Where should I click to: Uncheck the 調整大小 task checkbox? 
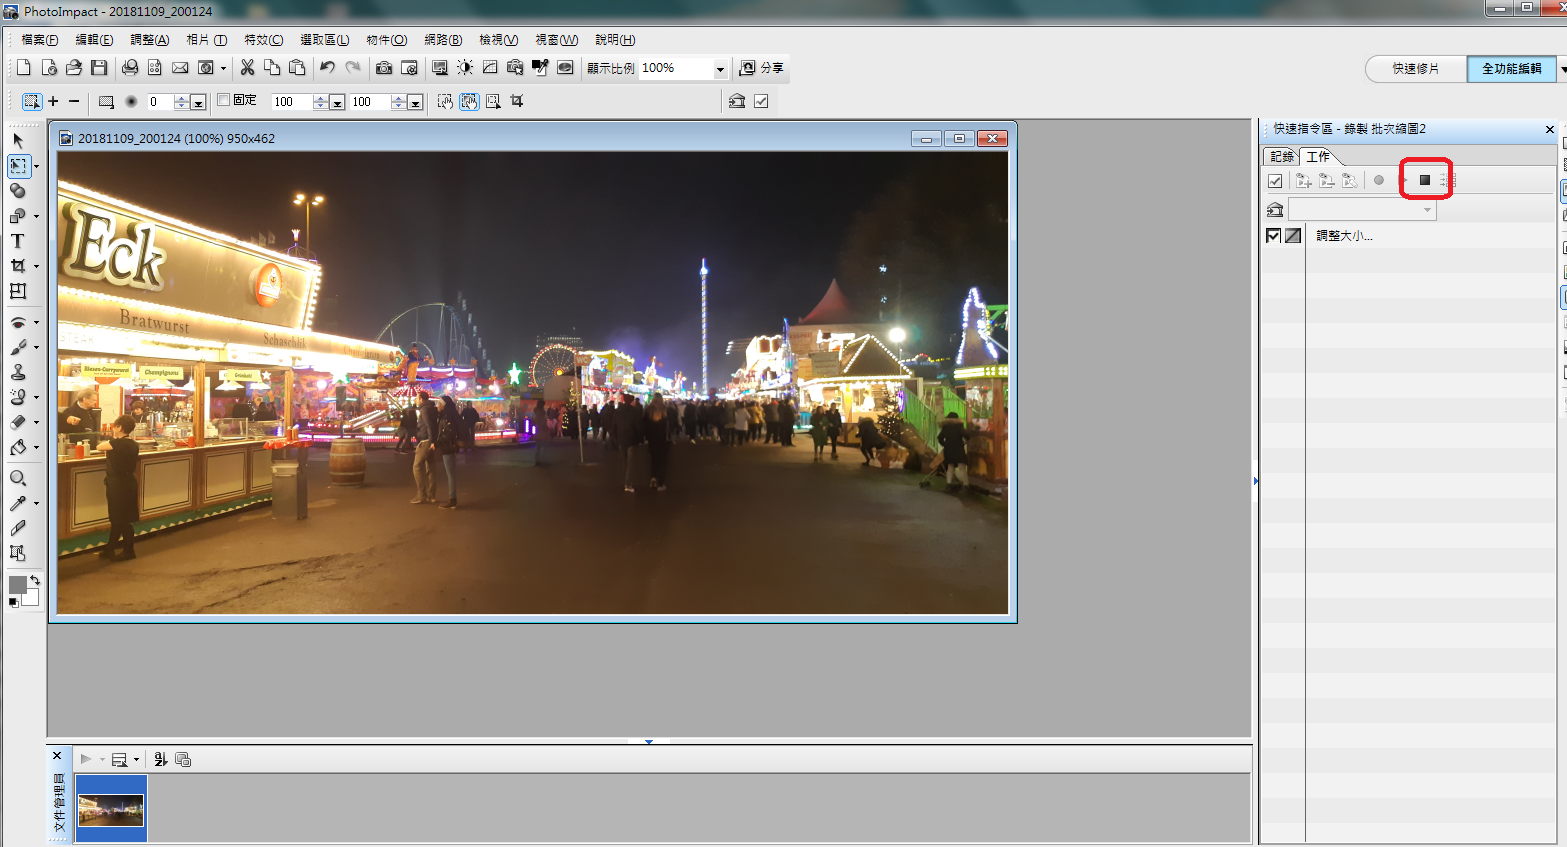(1273, 236)
